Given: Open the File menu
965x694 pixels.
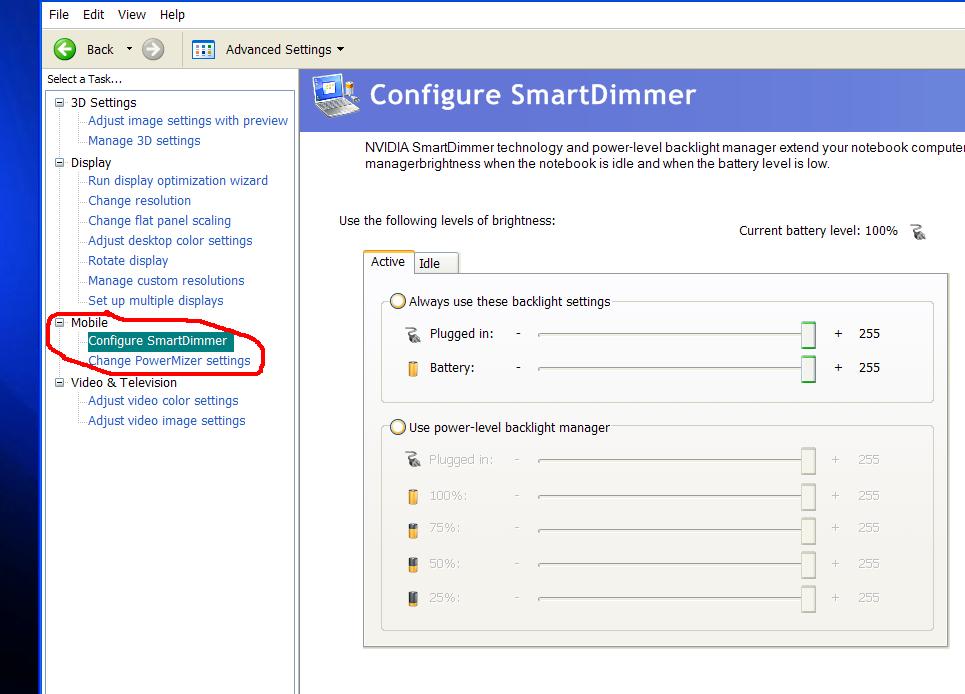Looking at the screenshot, I should coord(59,14).
